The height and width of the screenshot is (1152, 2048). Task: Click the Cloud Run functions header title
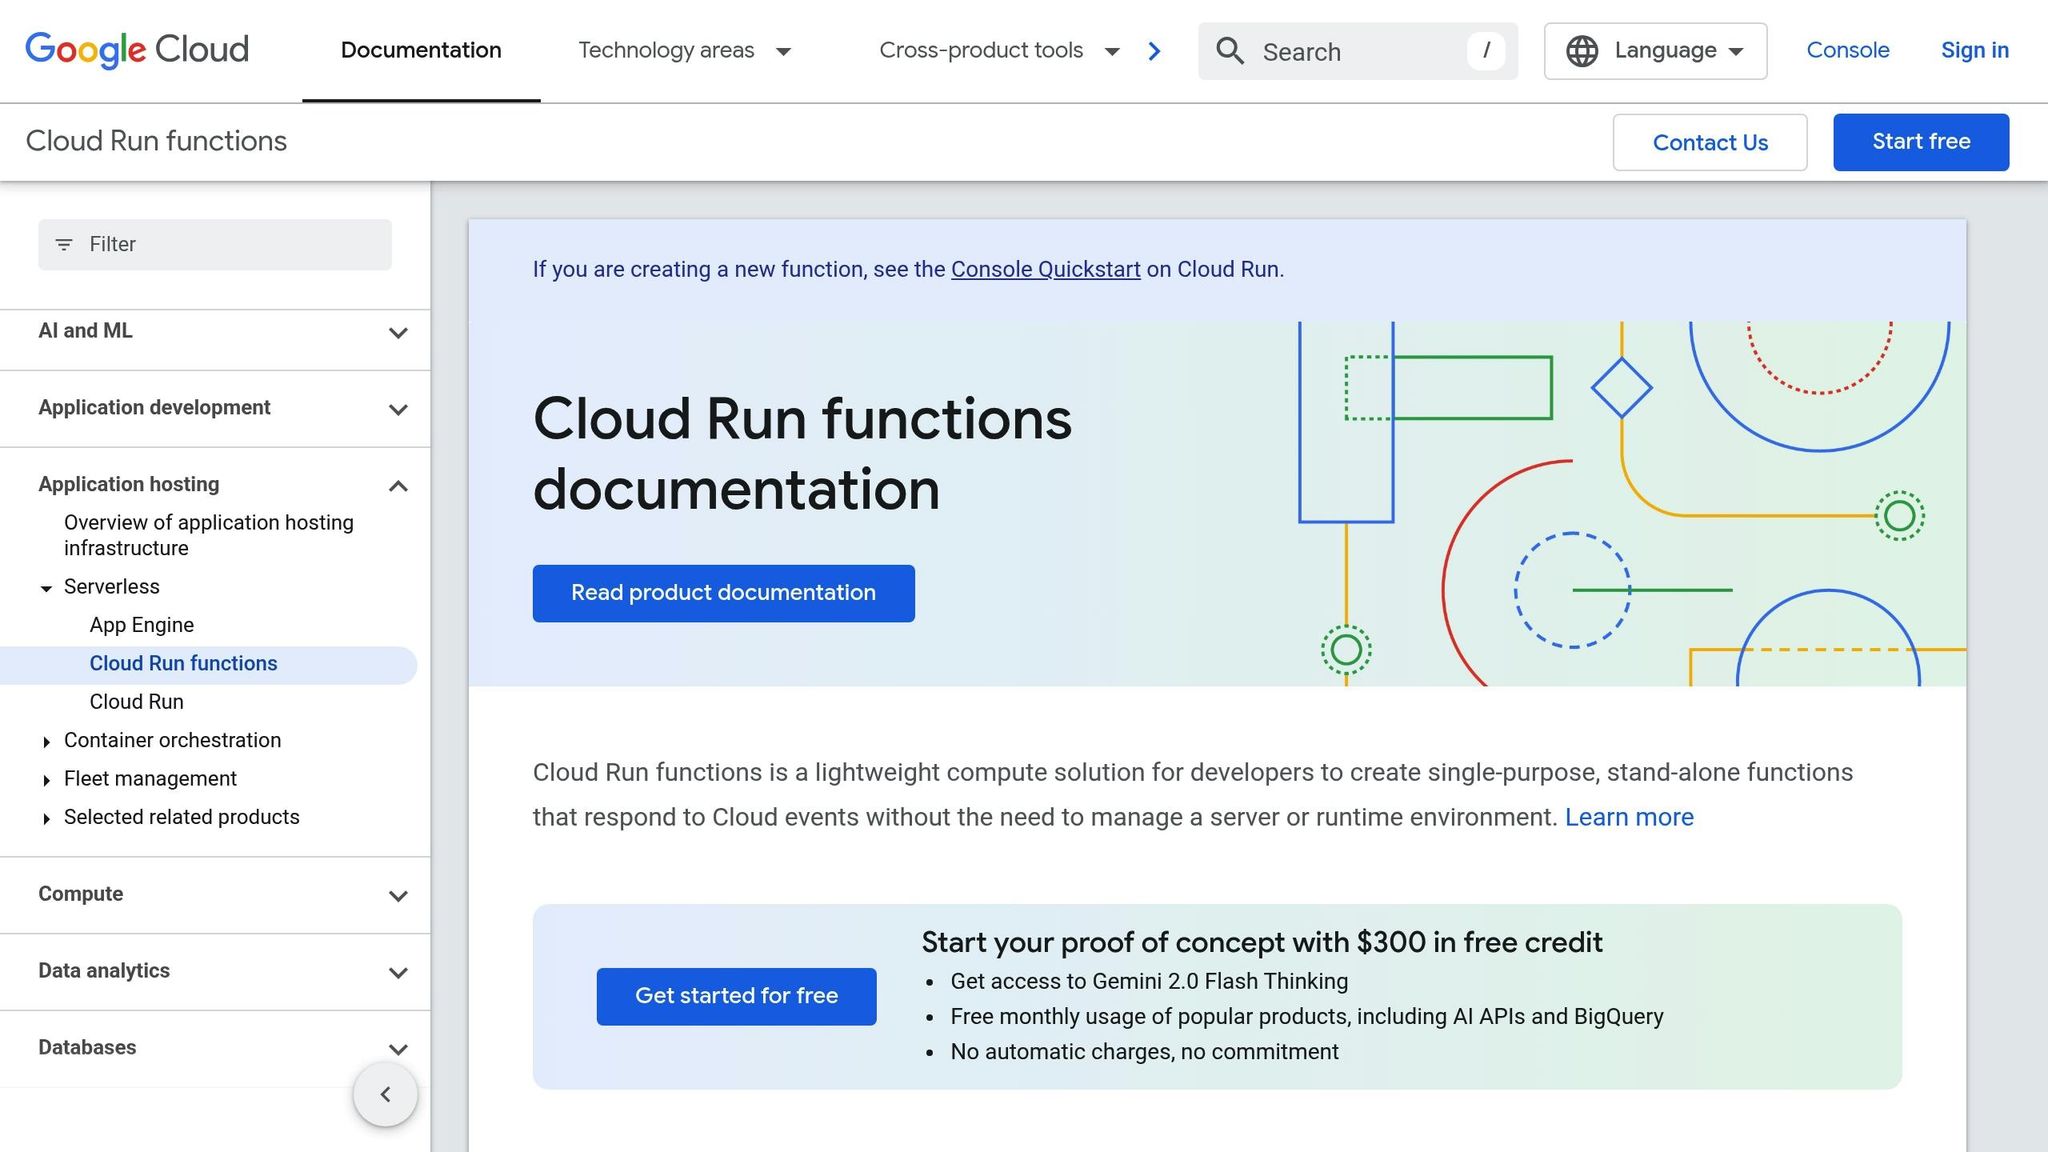pos(156,141)
